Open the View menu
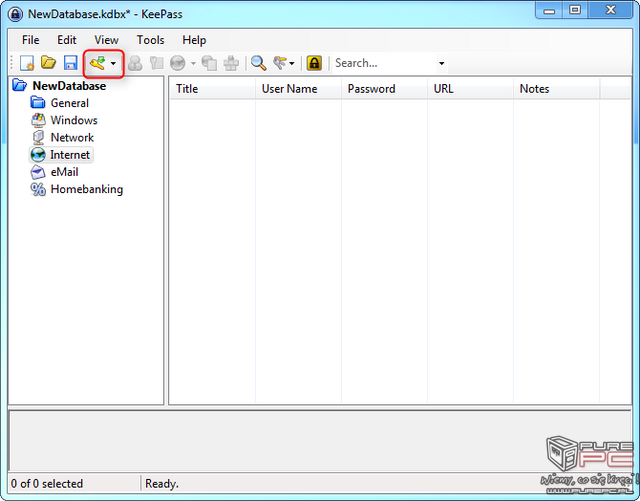The image size is (640, 501). (x=106, y=40)
